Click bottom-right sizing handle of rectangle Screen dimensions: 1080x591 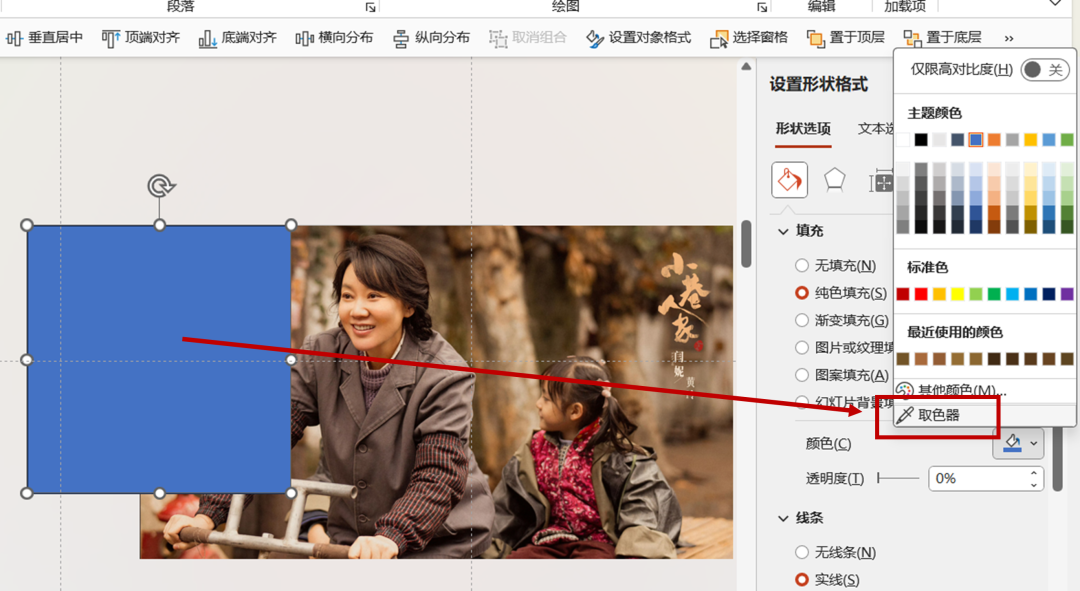pos(291,493)
